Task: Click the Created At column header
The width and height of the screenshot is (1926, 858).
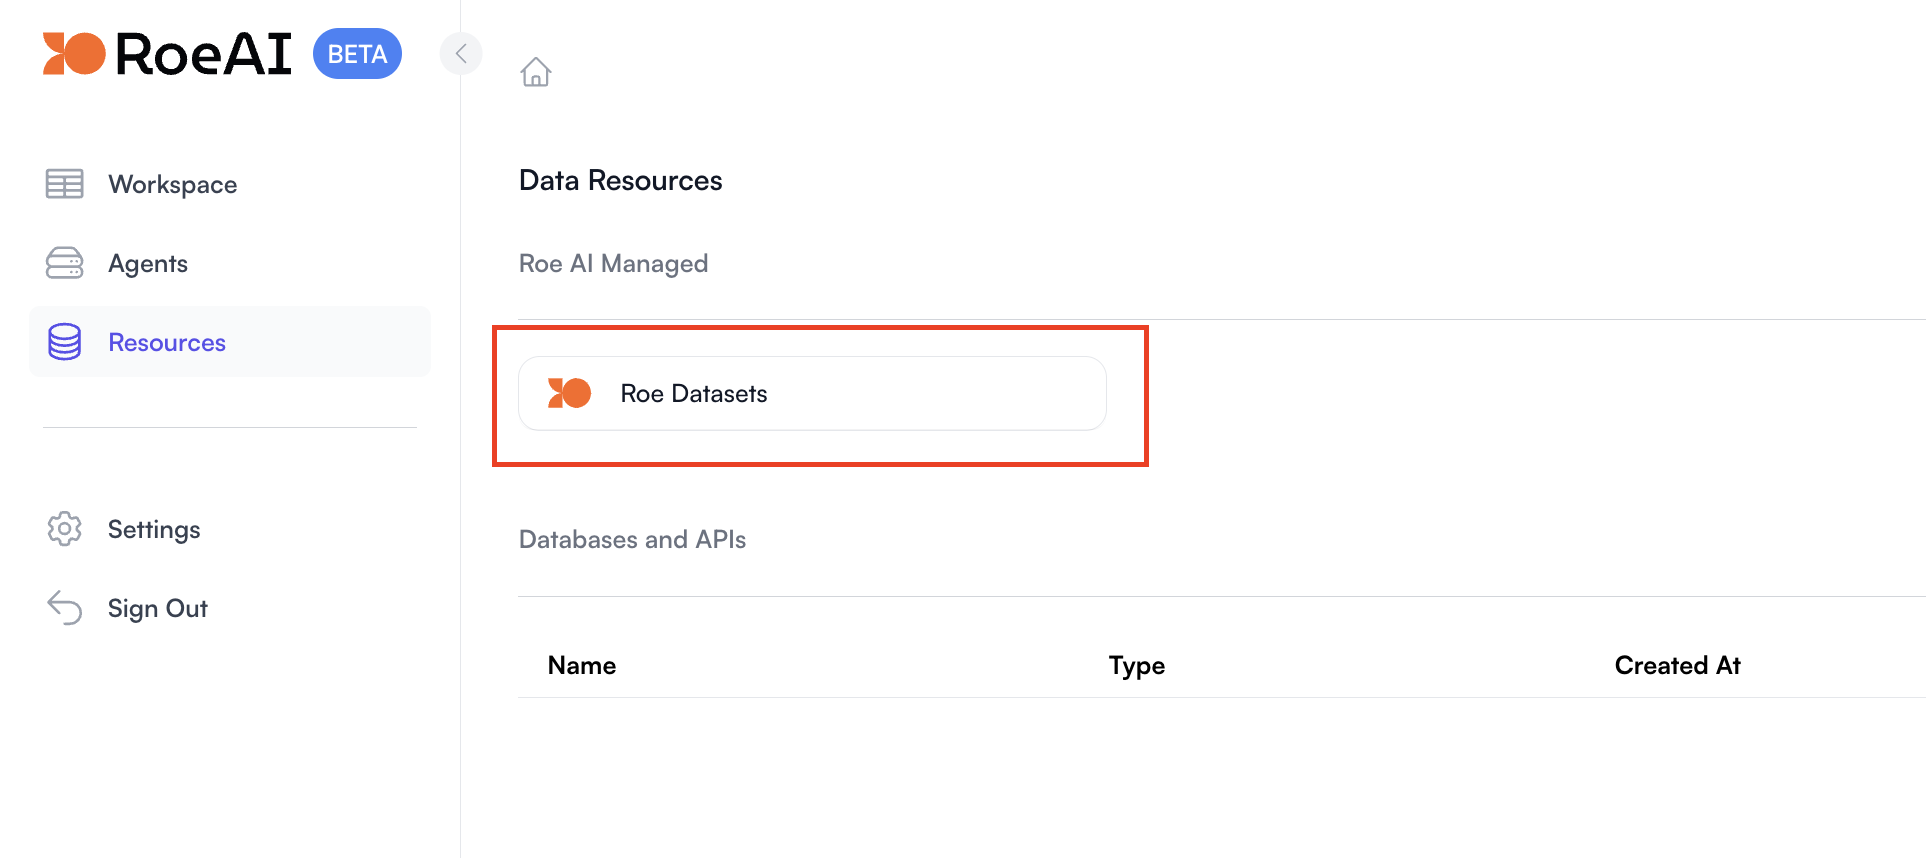Action: coord(1678,666)
